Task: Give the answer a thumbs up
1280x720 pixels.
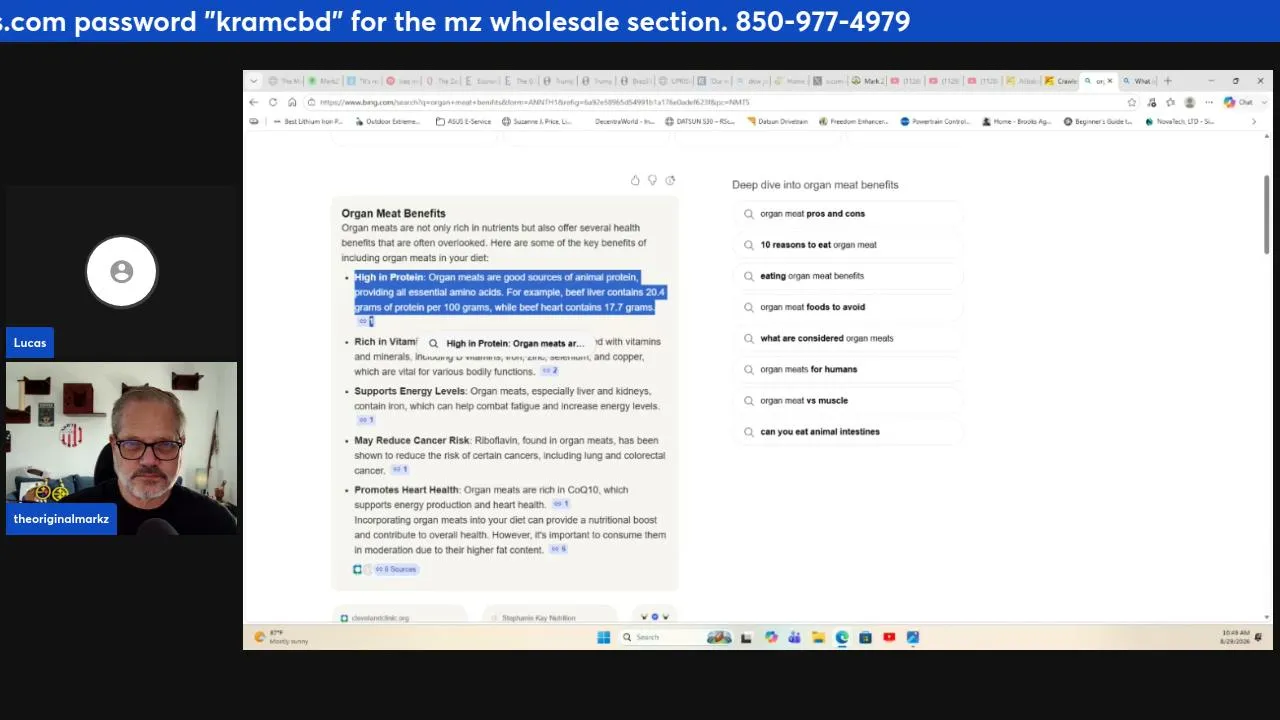Action: [635, 180]
